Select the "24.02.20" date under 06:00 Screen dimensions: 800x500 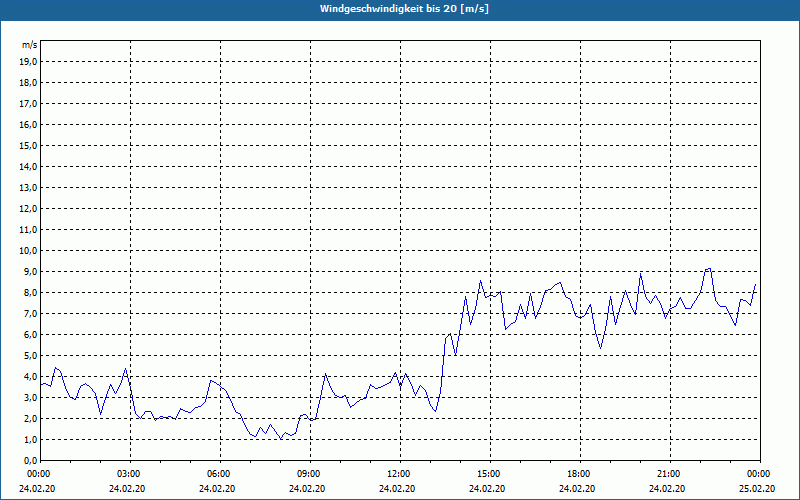point(217,489)
